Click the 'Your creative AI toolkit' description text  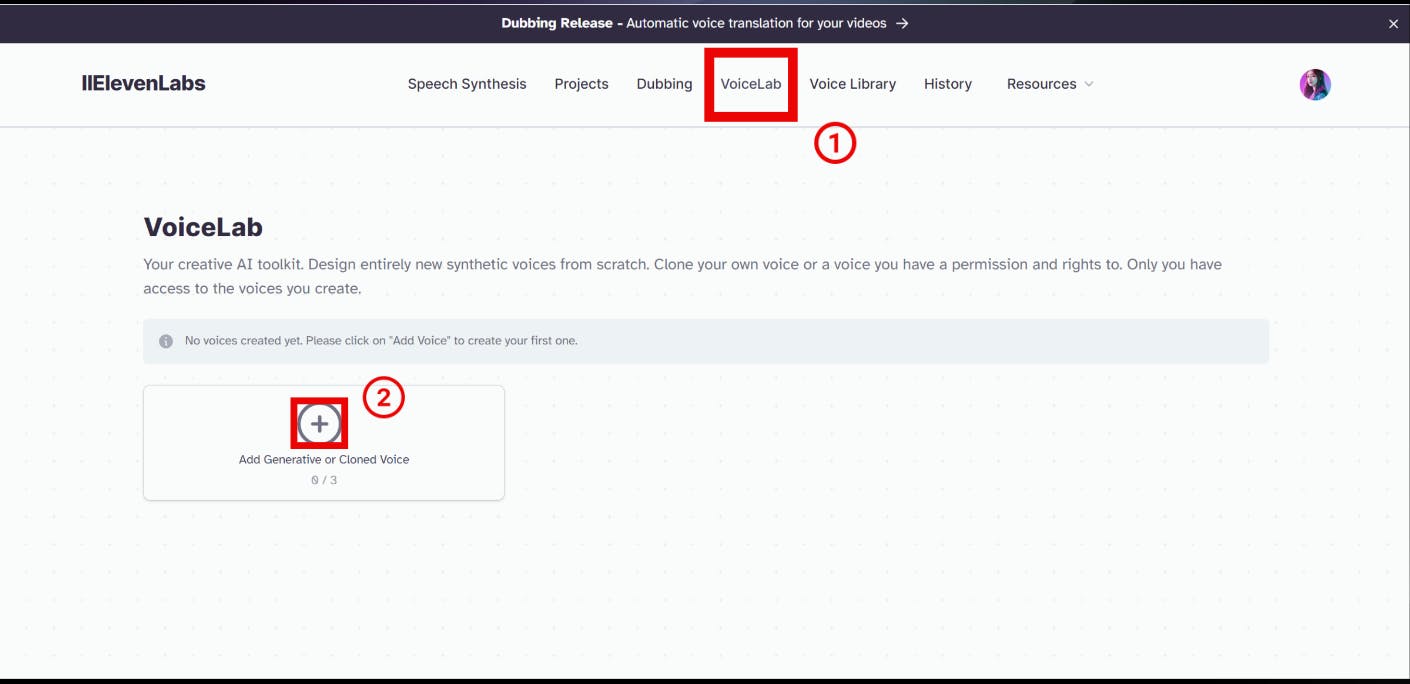(x=682, y=277)
